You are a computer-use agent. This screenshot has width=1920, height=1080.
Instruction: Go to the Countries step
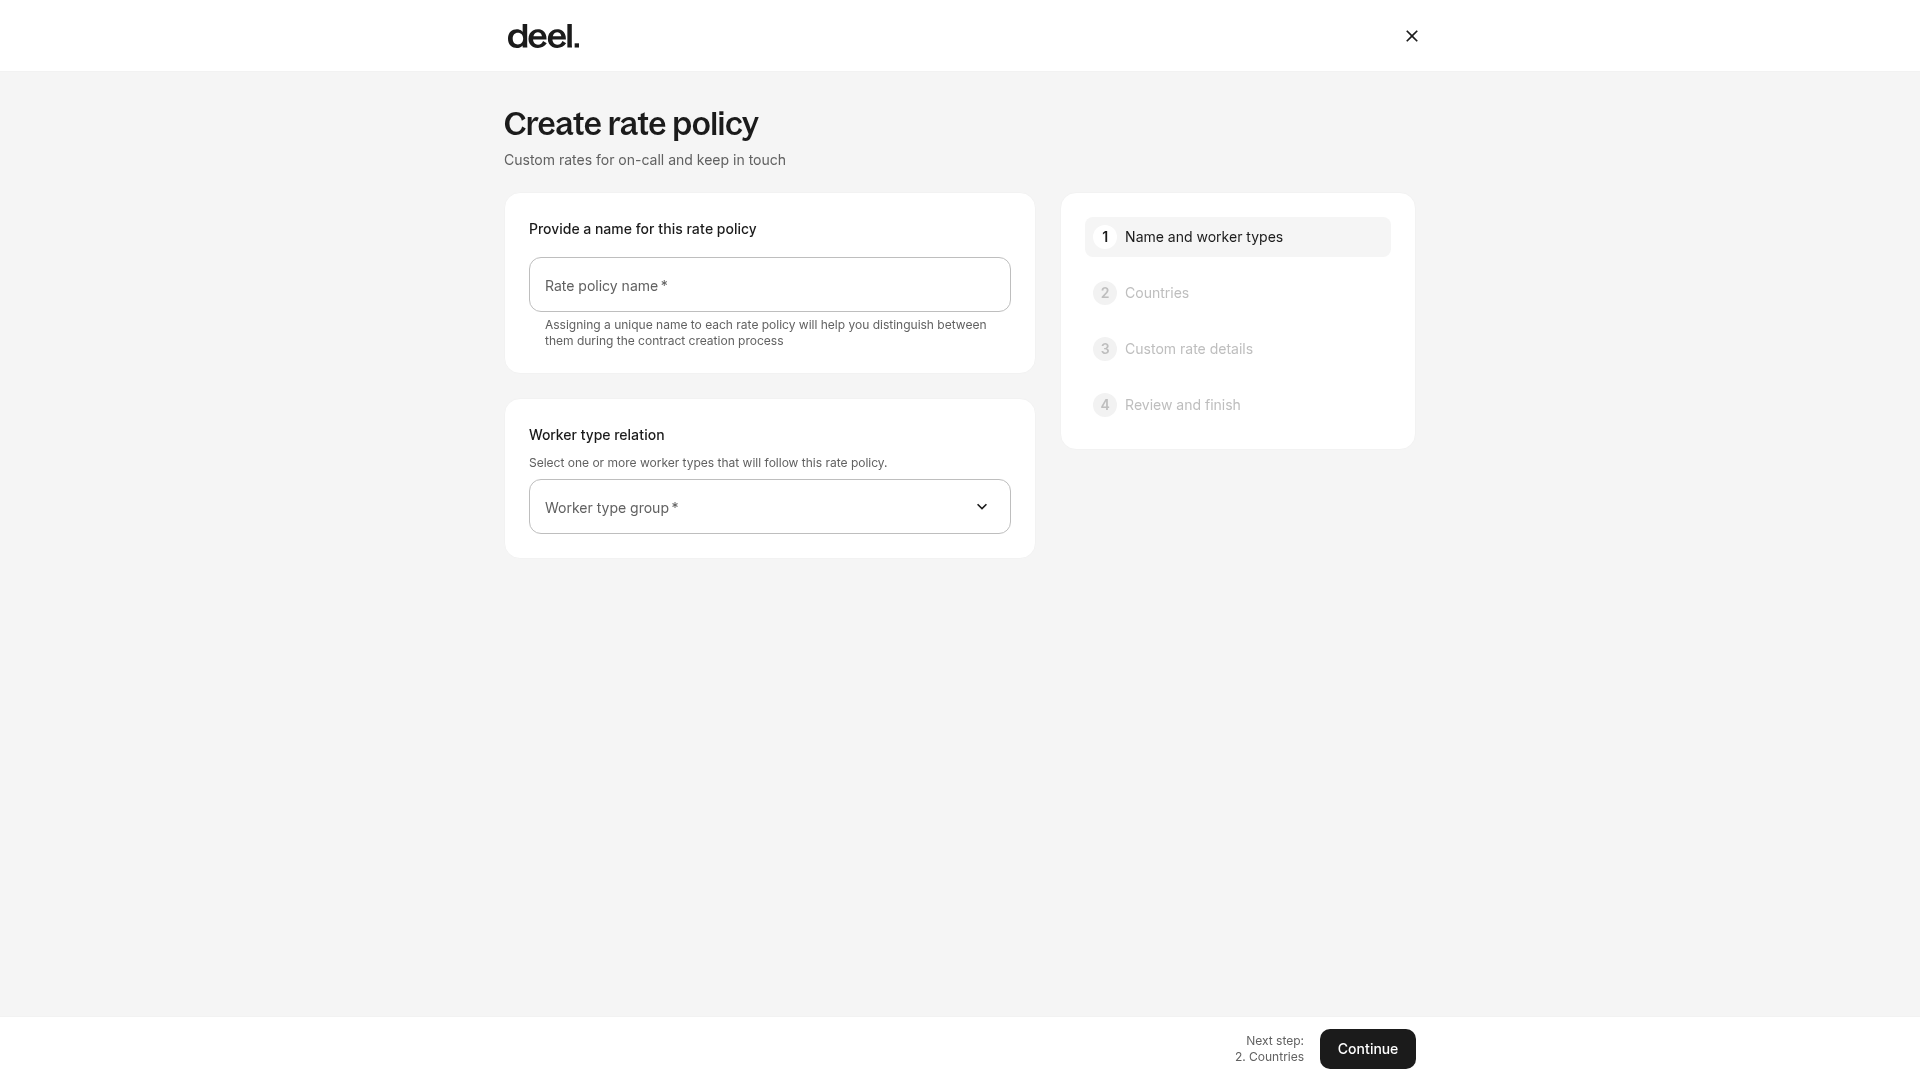pos(1238,293)
